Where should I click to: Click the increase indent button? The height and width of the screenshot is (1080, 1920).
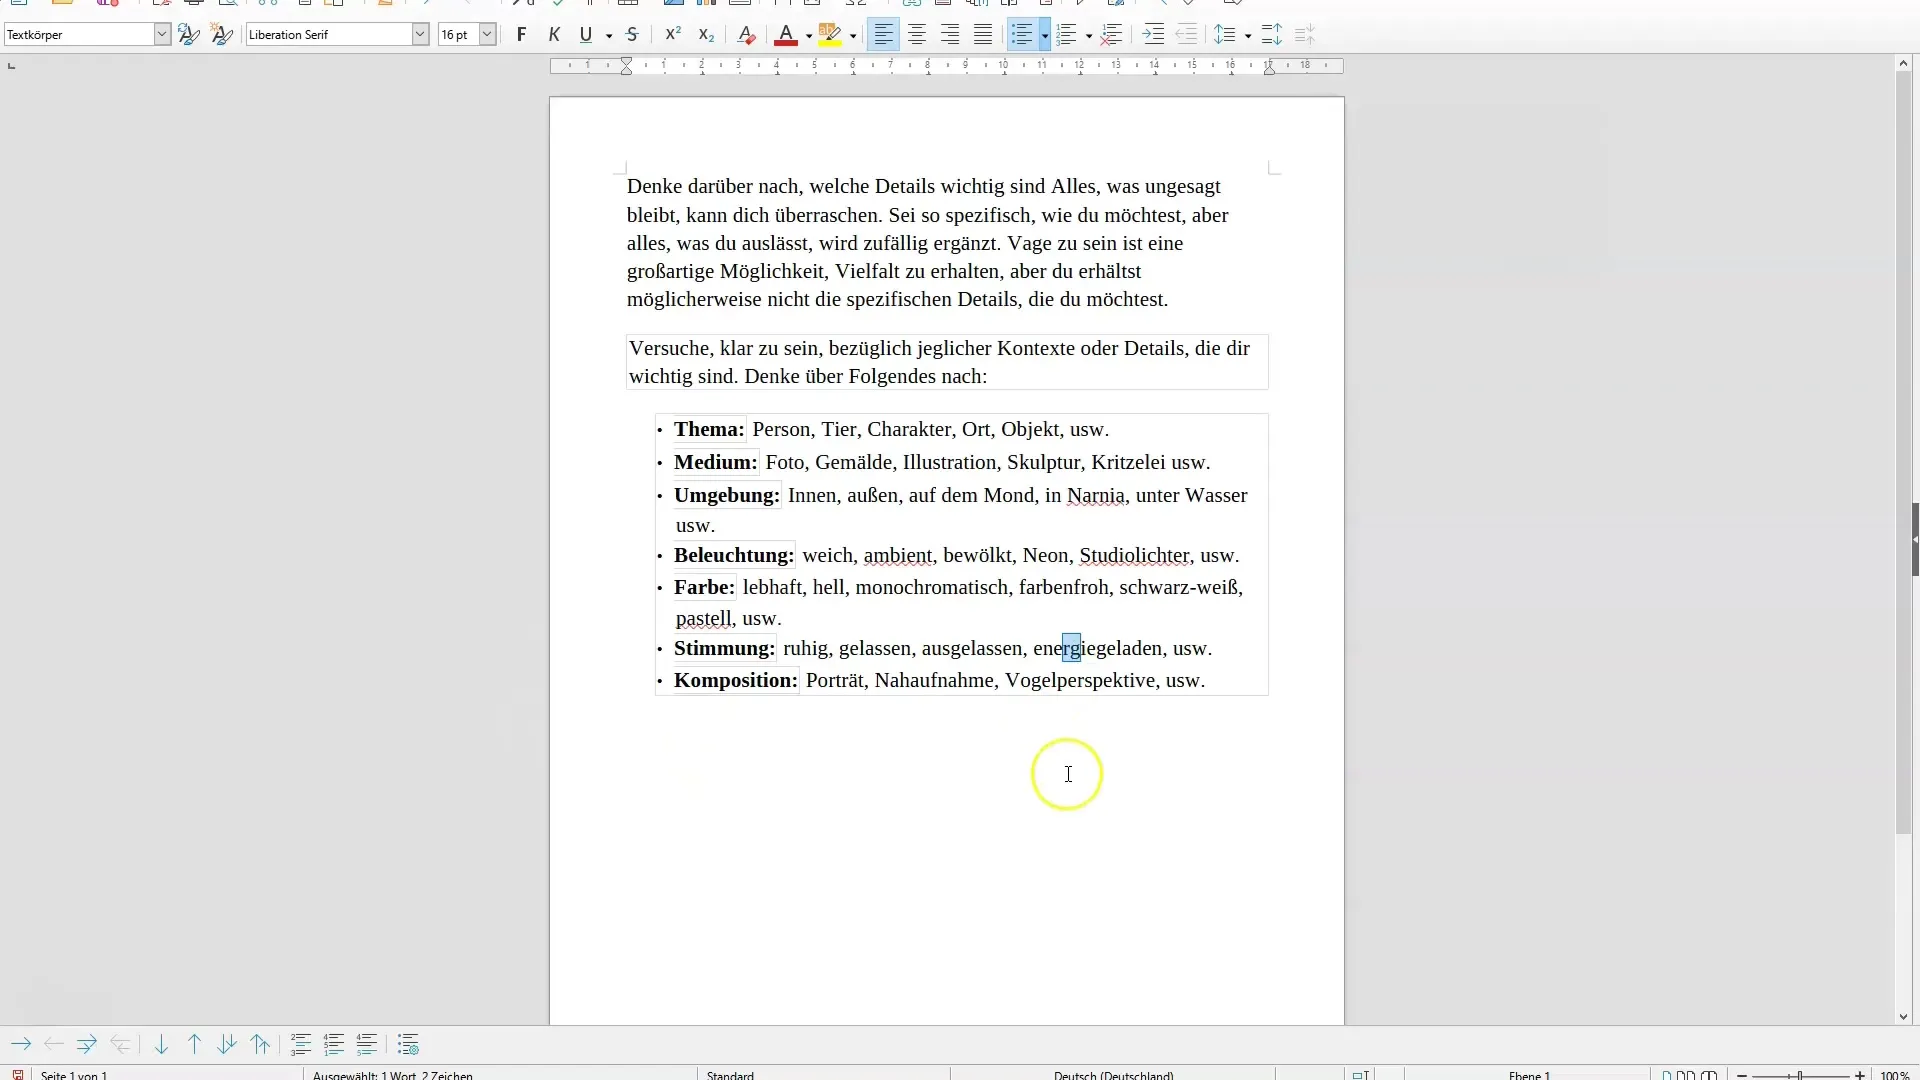click(x=1151, y=34)
